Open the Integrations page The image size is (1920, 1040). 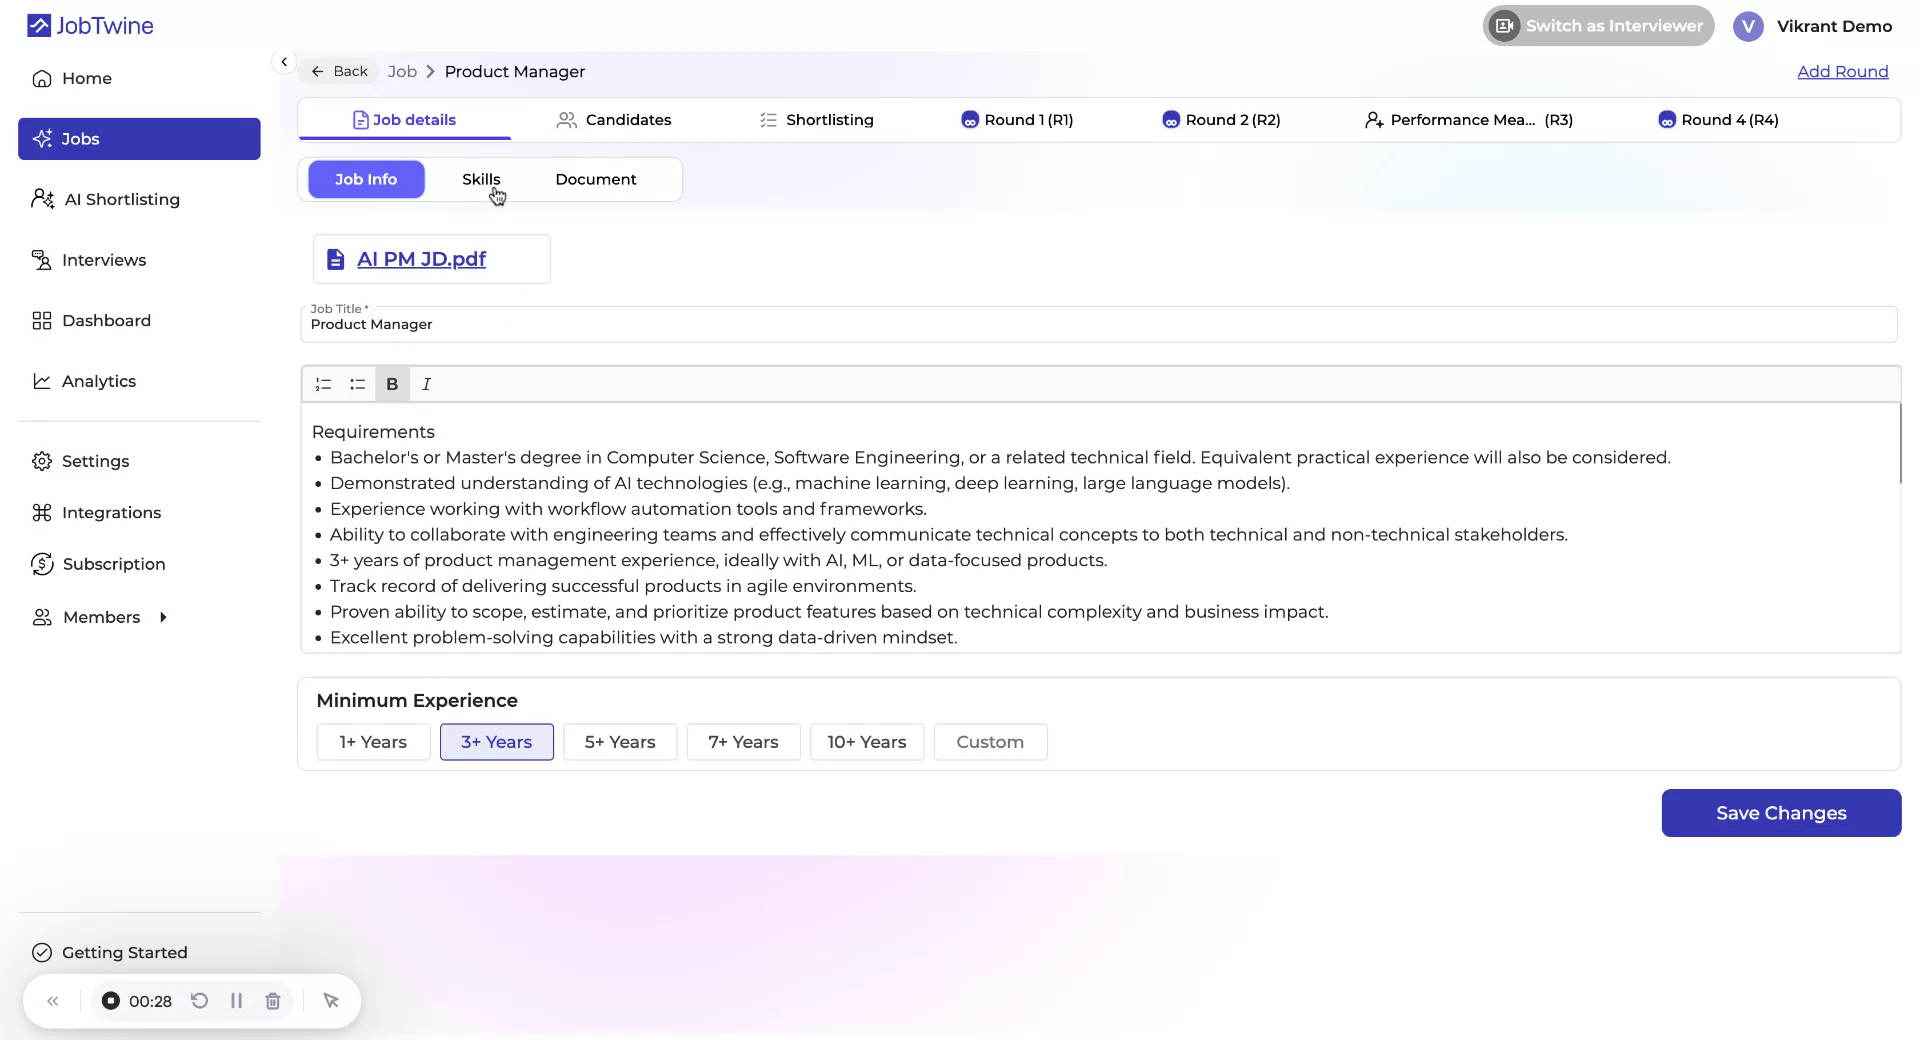(x=112, y=512)
